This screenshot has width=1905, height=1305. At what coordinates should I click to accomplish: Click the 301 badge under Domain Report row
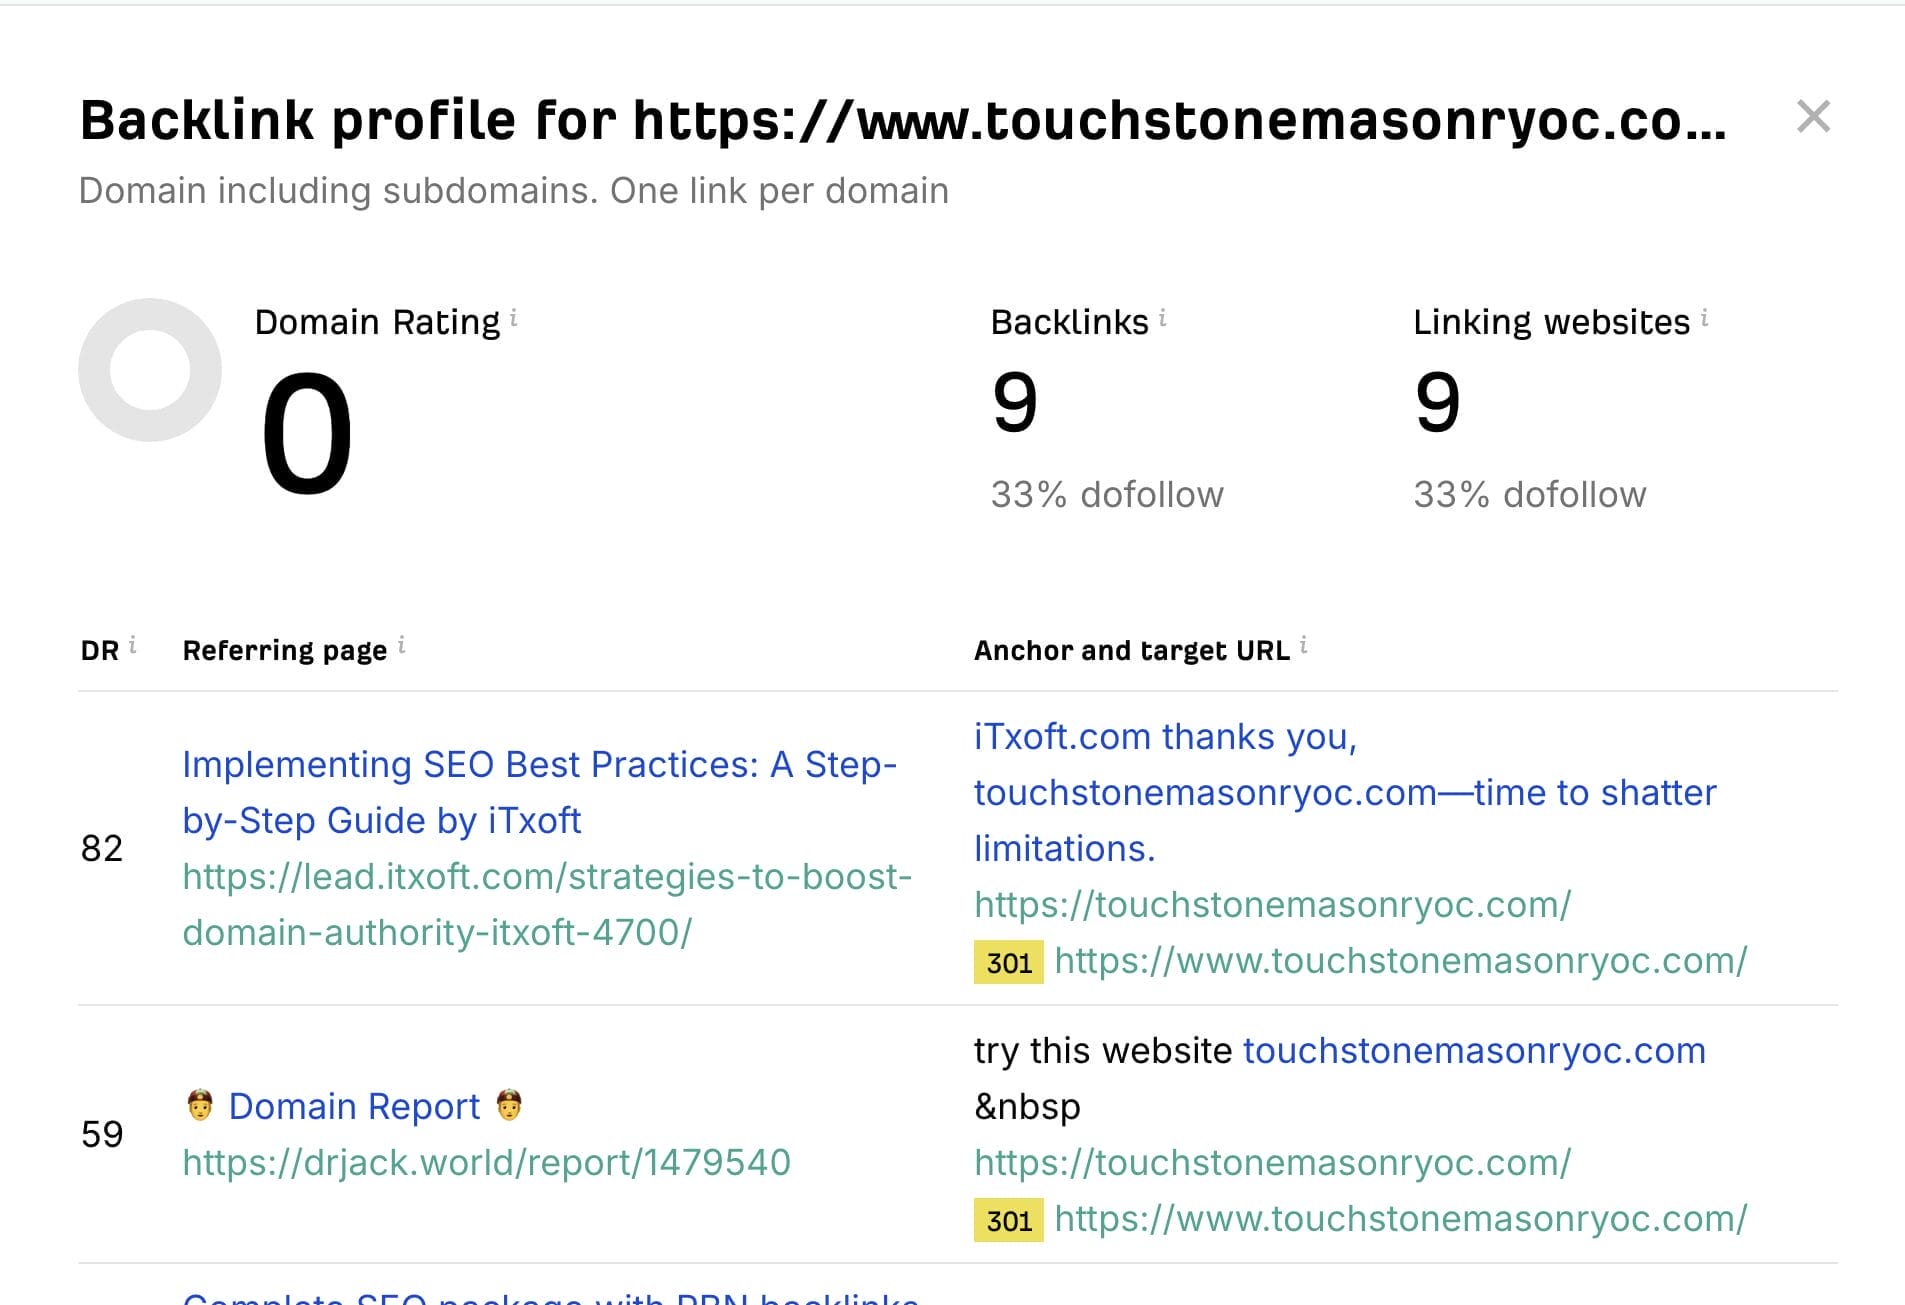pos(1008,1220)
